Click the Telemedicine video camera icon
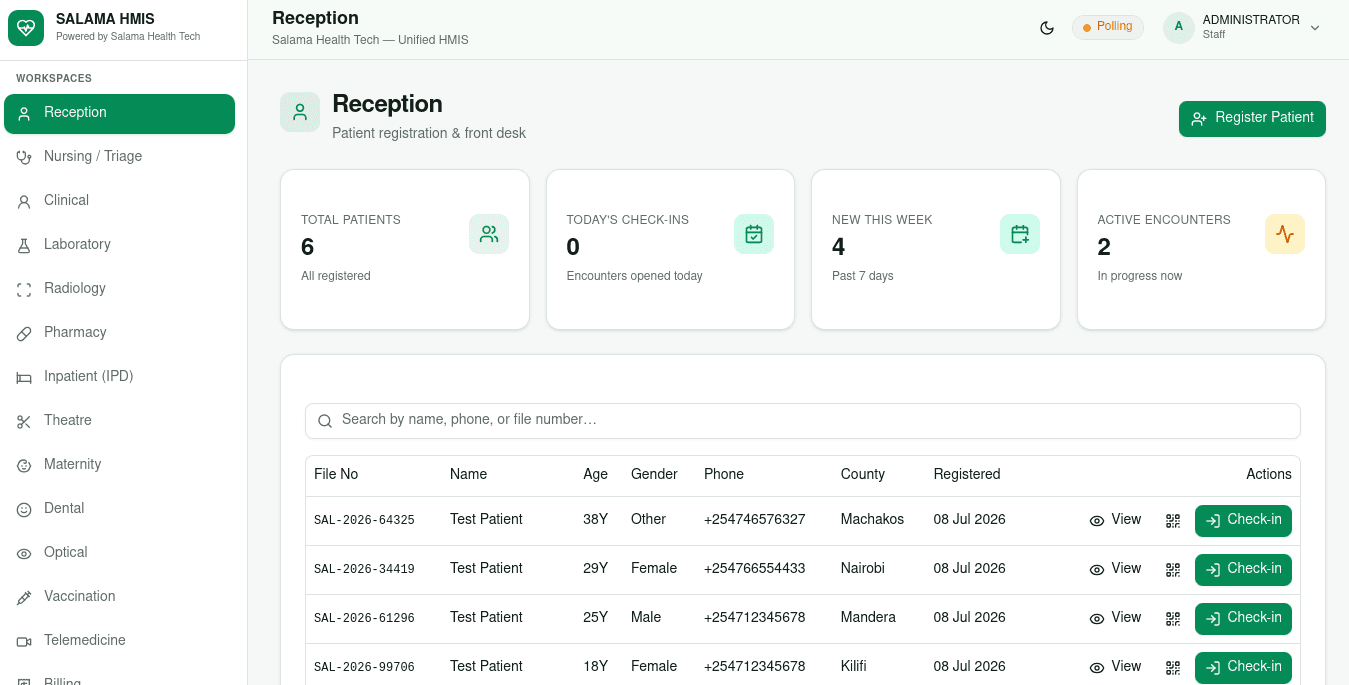Screen dimensions: 1349x685 click(x=24, y=642)
